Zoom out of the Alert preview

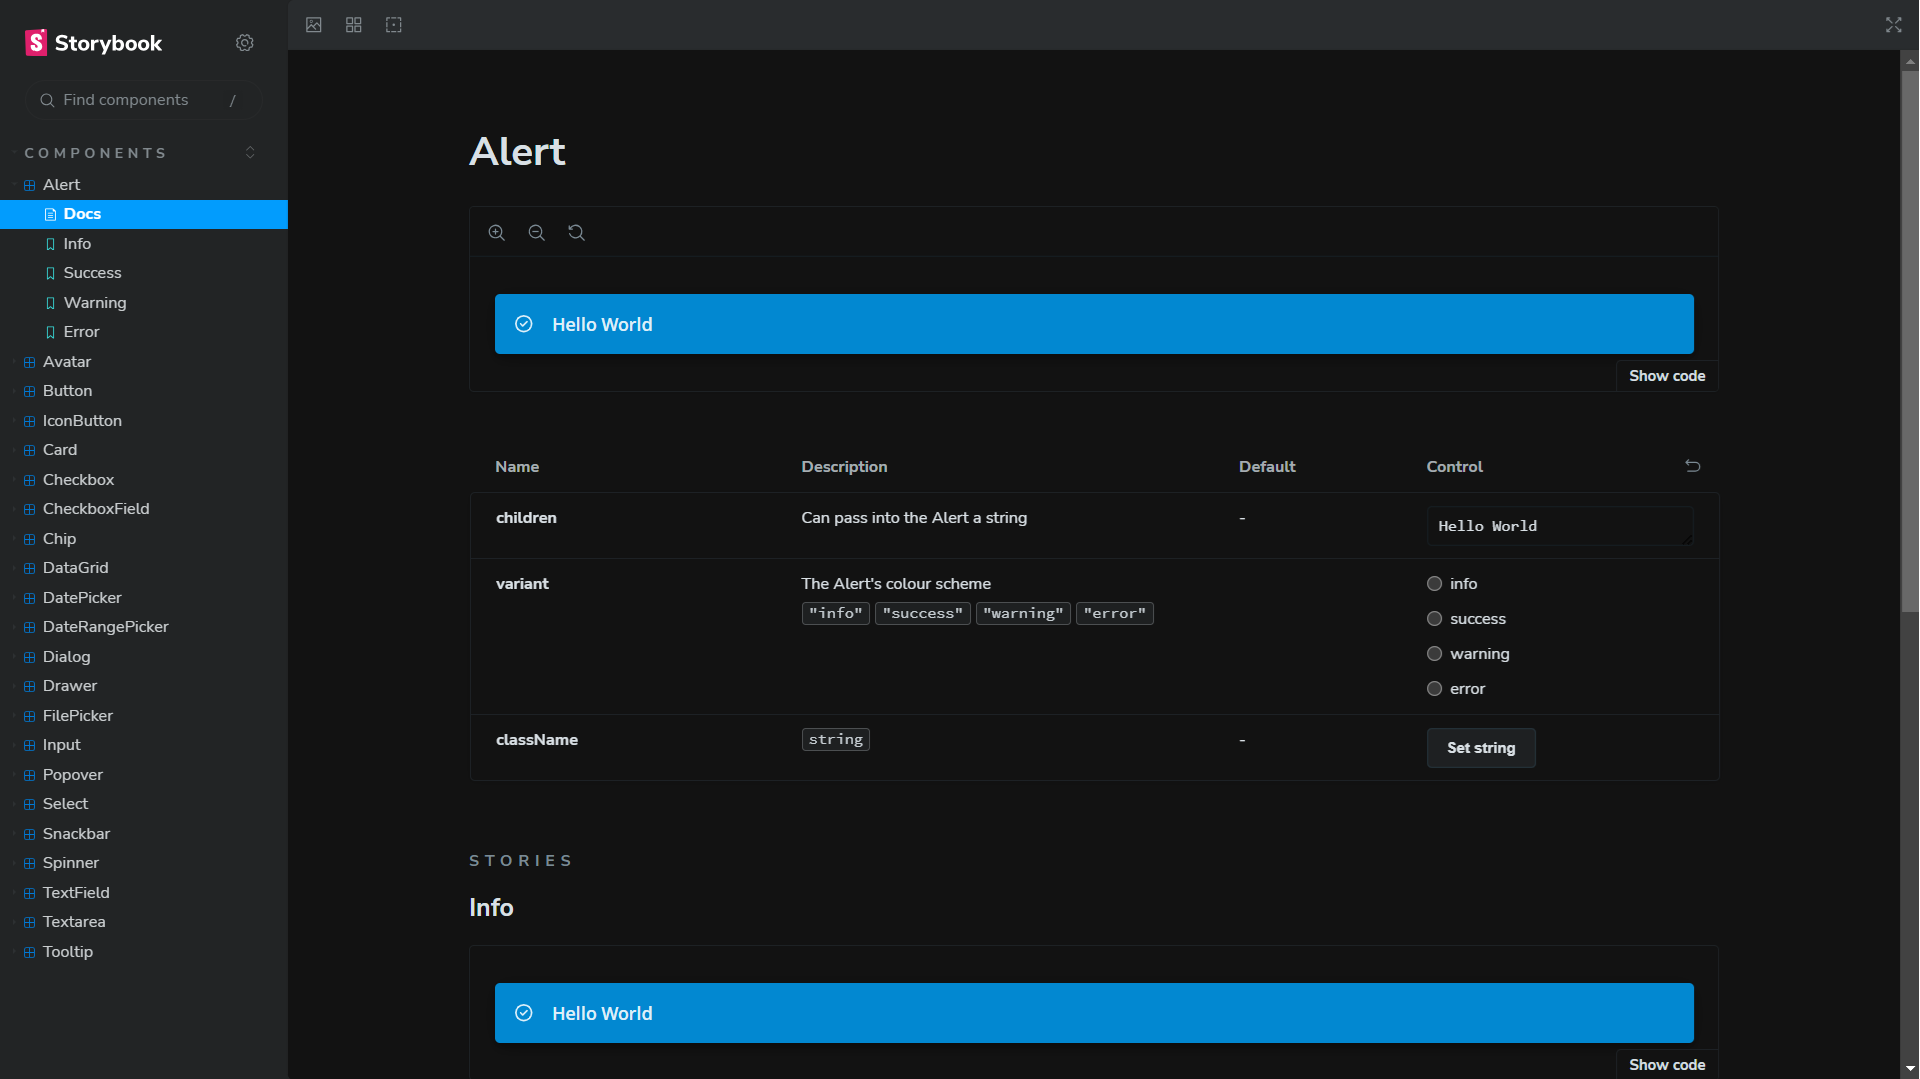point(537,232)
